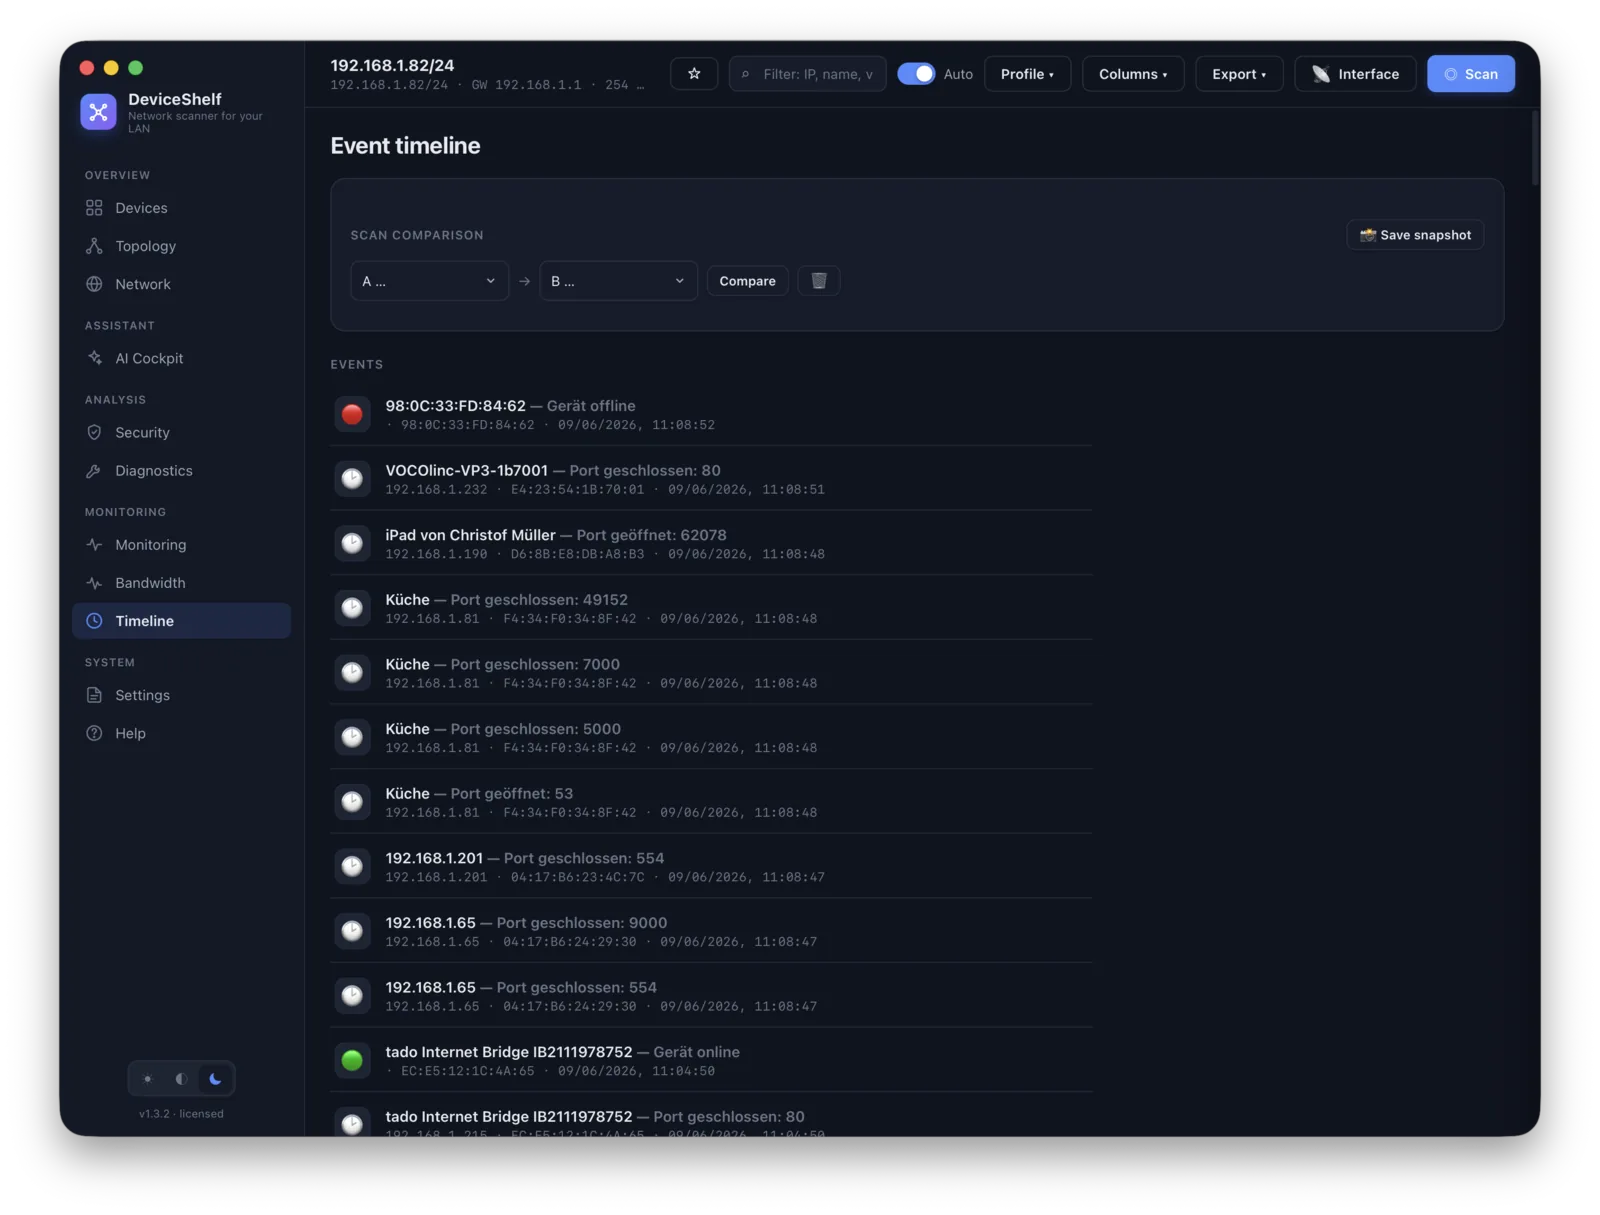Open the snapshot A dropdown
Viewport: 1600px width, 1215px height.
pyautogui.click(x=429, y=281)
